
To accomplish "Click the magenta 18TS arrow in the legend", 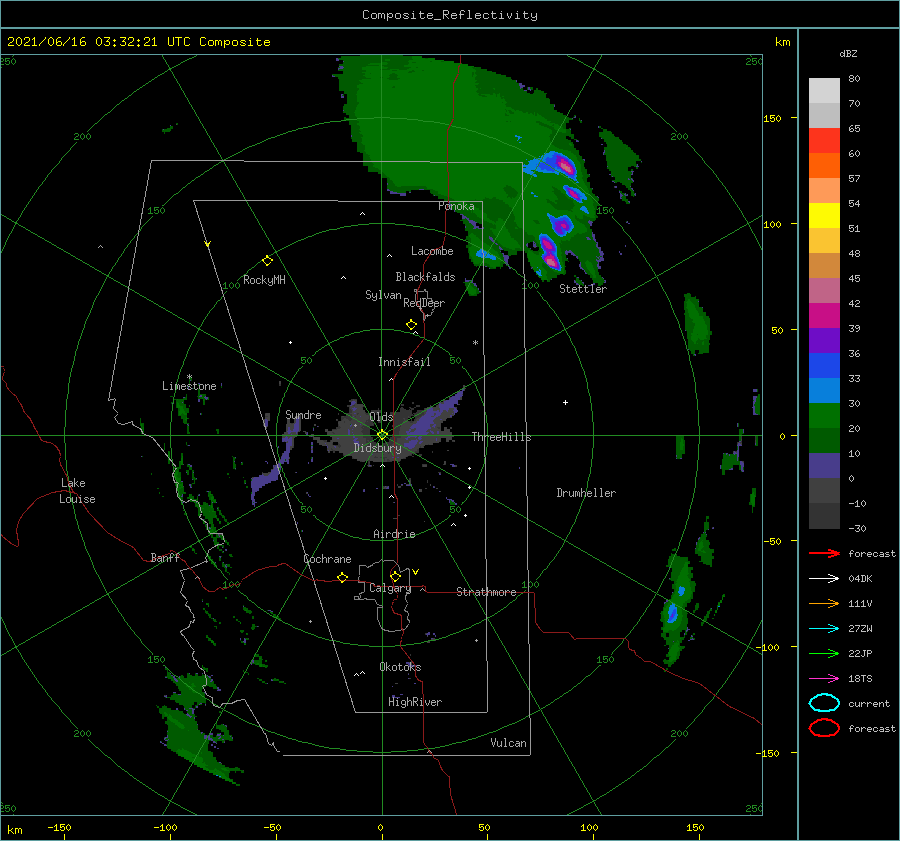I will coord(824,678).
